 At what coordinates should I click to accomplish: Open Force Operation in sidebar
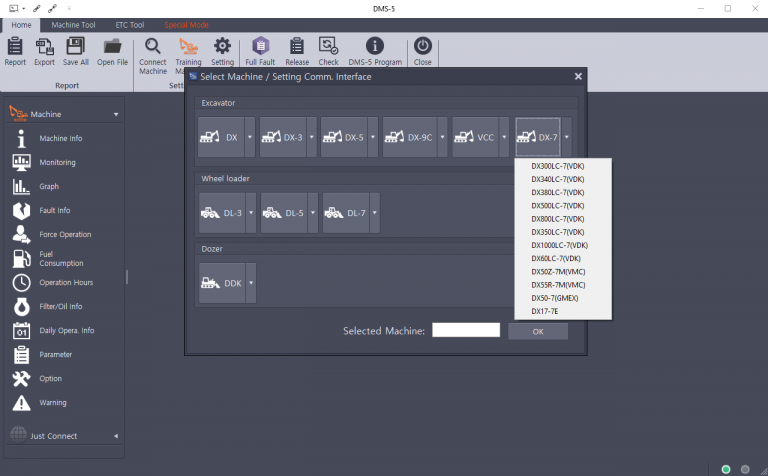click(65, 235)
